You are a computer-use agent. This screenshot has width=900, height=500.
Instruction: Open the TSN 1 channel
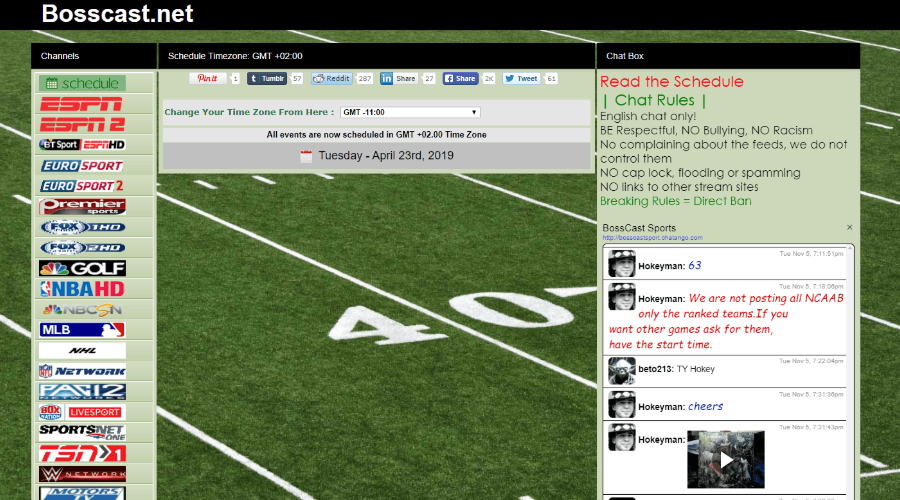pos(82,453)
